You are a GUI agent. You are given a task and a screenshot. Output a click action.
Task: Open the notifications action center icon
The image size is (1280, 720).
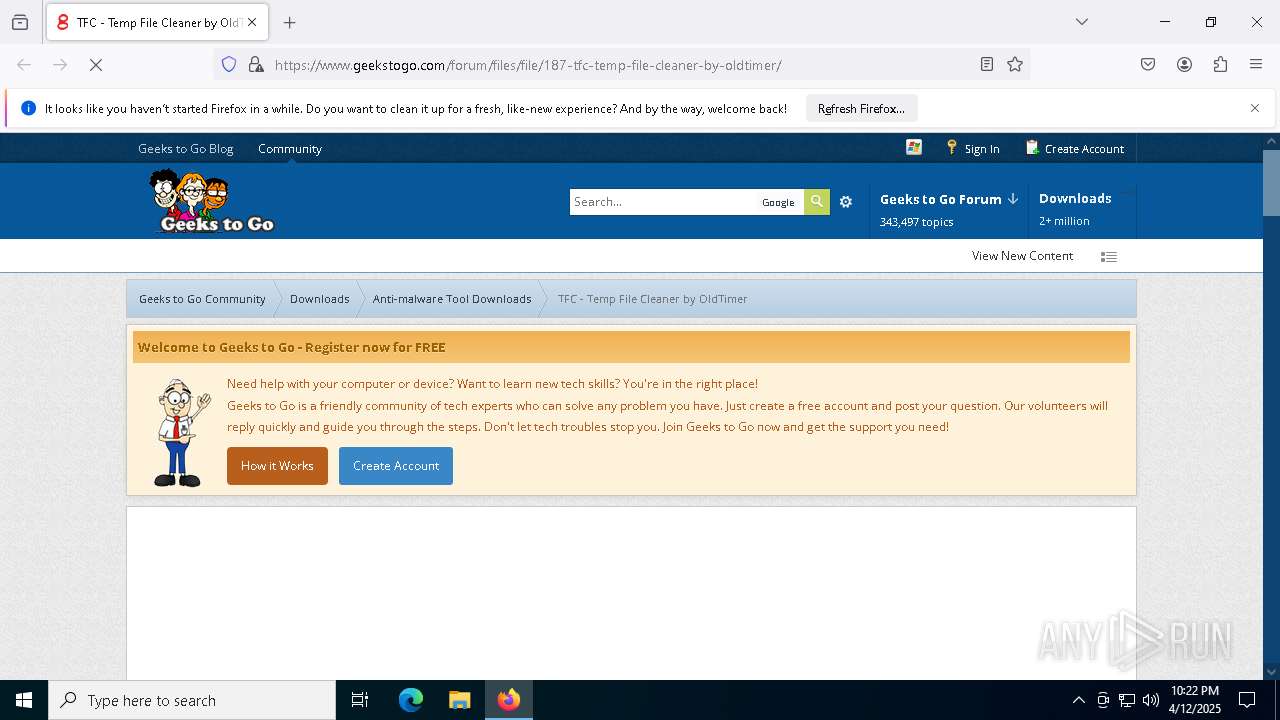1247,700
